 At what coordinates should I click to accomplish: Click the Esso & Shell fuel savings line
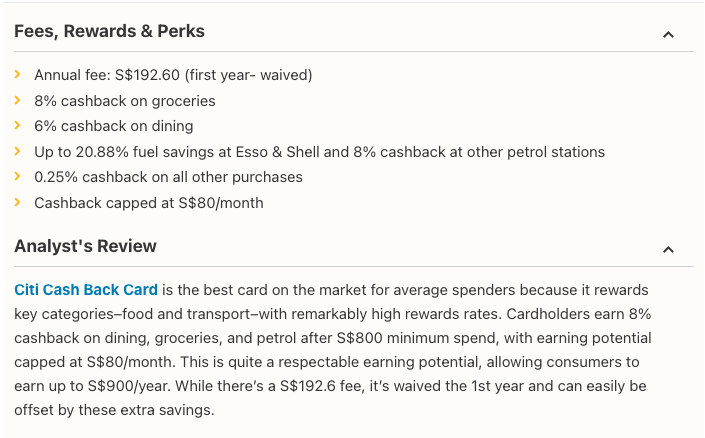pyautogui.click(x=319, y=152)
